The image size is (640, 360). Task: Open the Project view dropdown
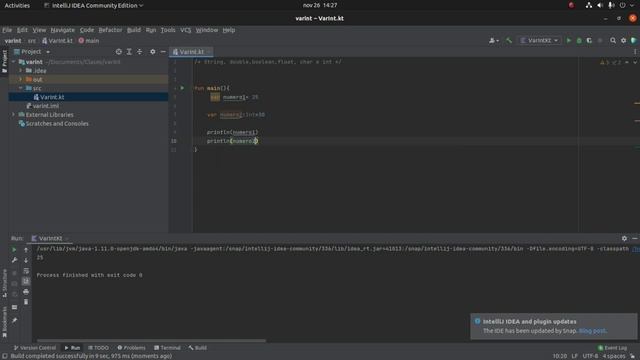[x=32, y=52]
